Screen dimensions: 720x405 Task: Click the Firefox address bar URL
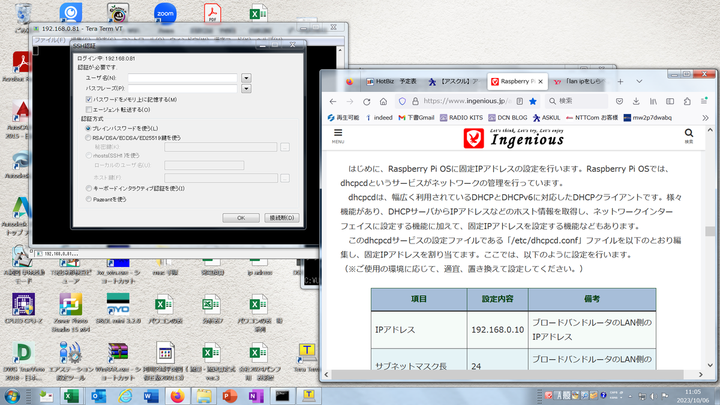[x=466, y=101]
